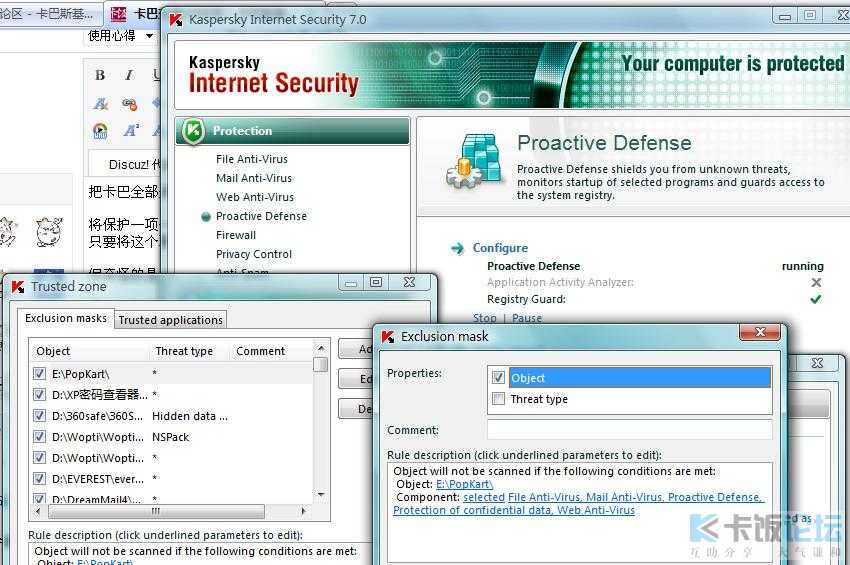Click the horizontal scrollbar thumb in exclusion list
This screenshot has width=850, height=565.
pos(156,511)
